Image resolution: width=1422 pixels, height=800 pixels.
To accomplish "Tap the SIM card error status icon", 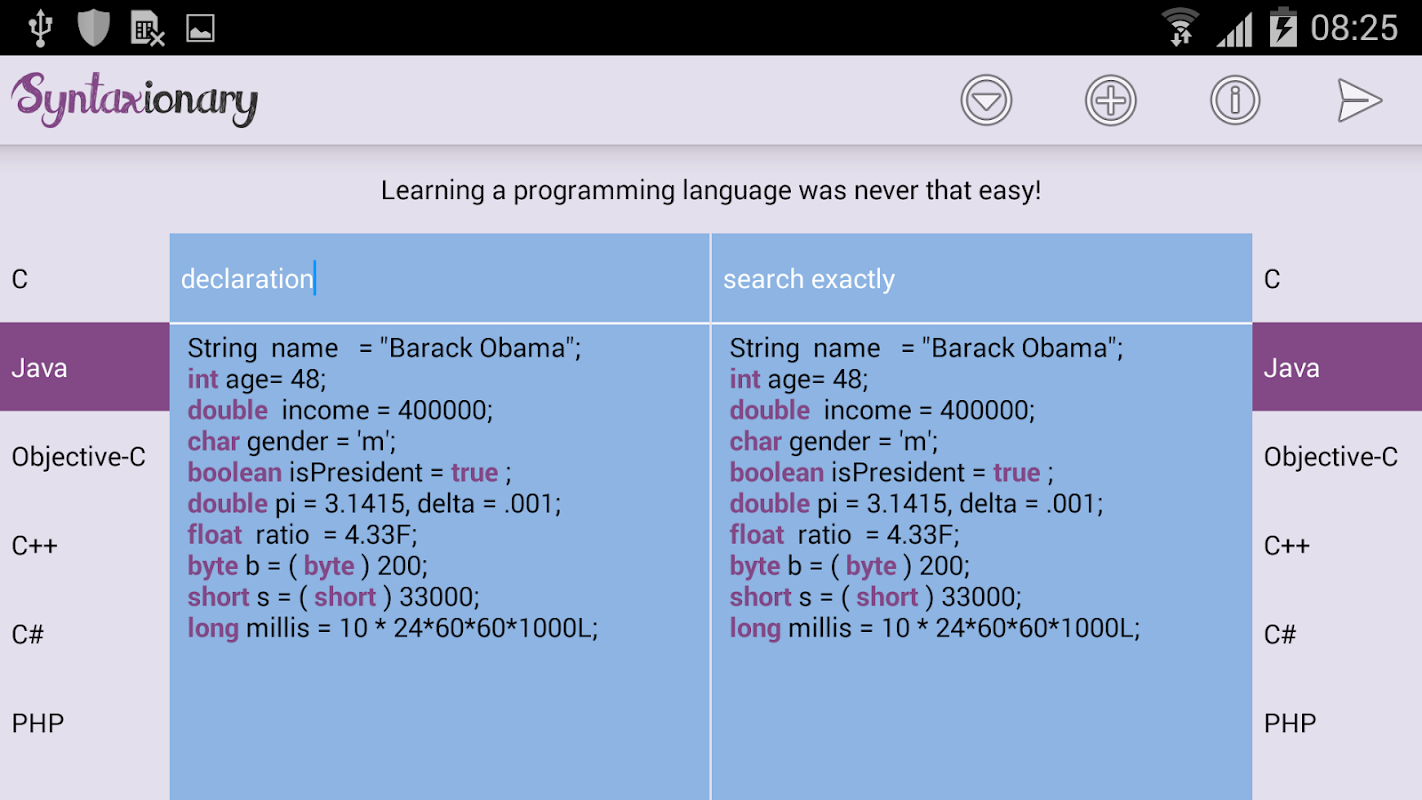I will [x=148, y=28].
